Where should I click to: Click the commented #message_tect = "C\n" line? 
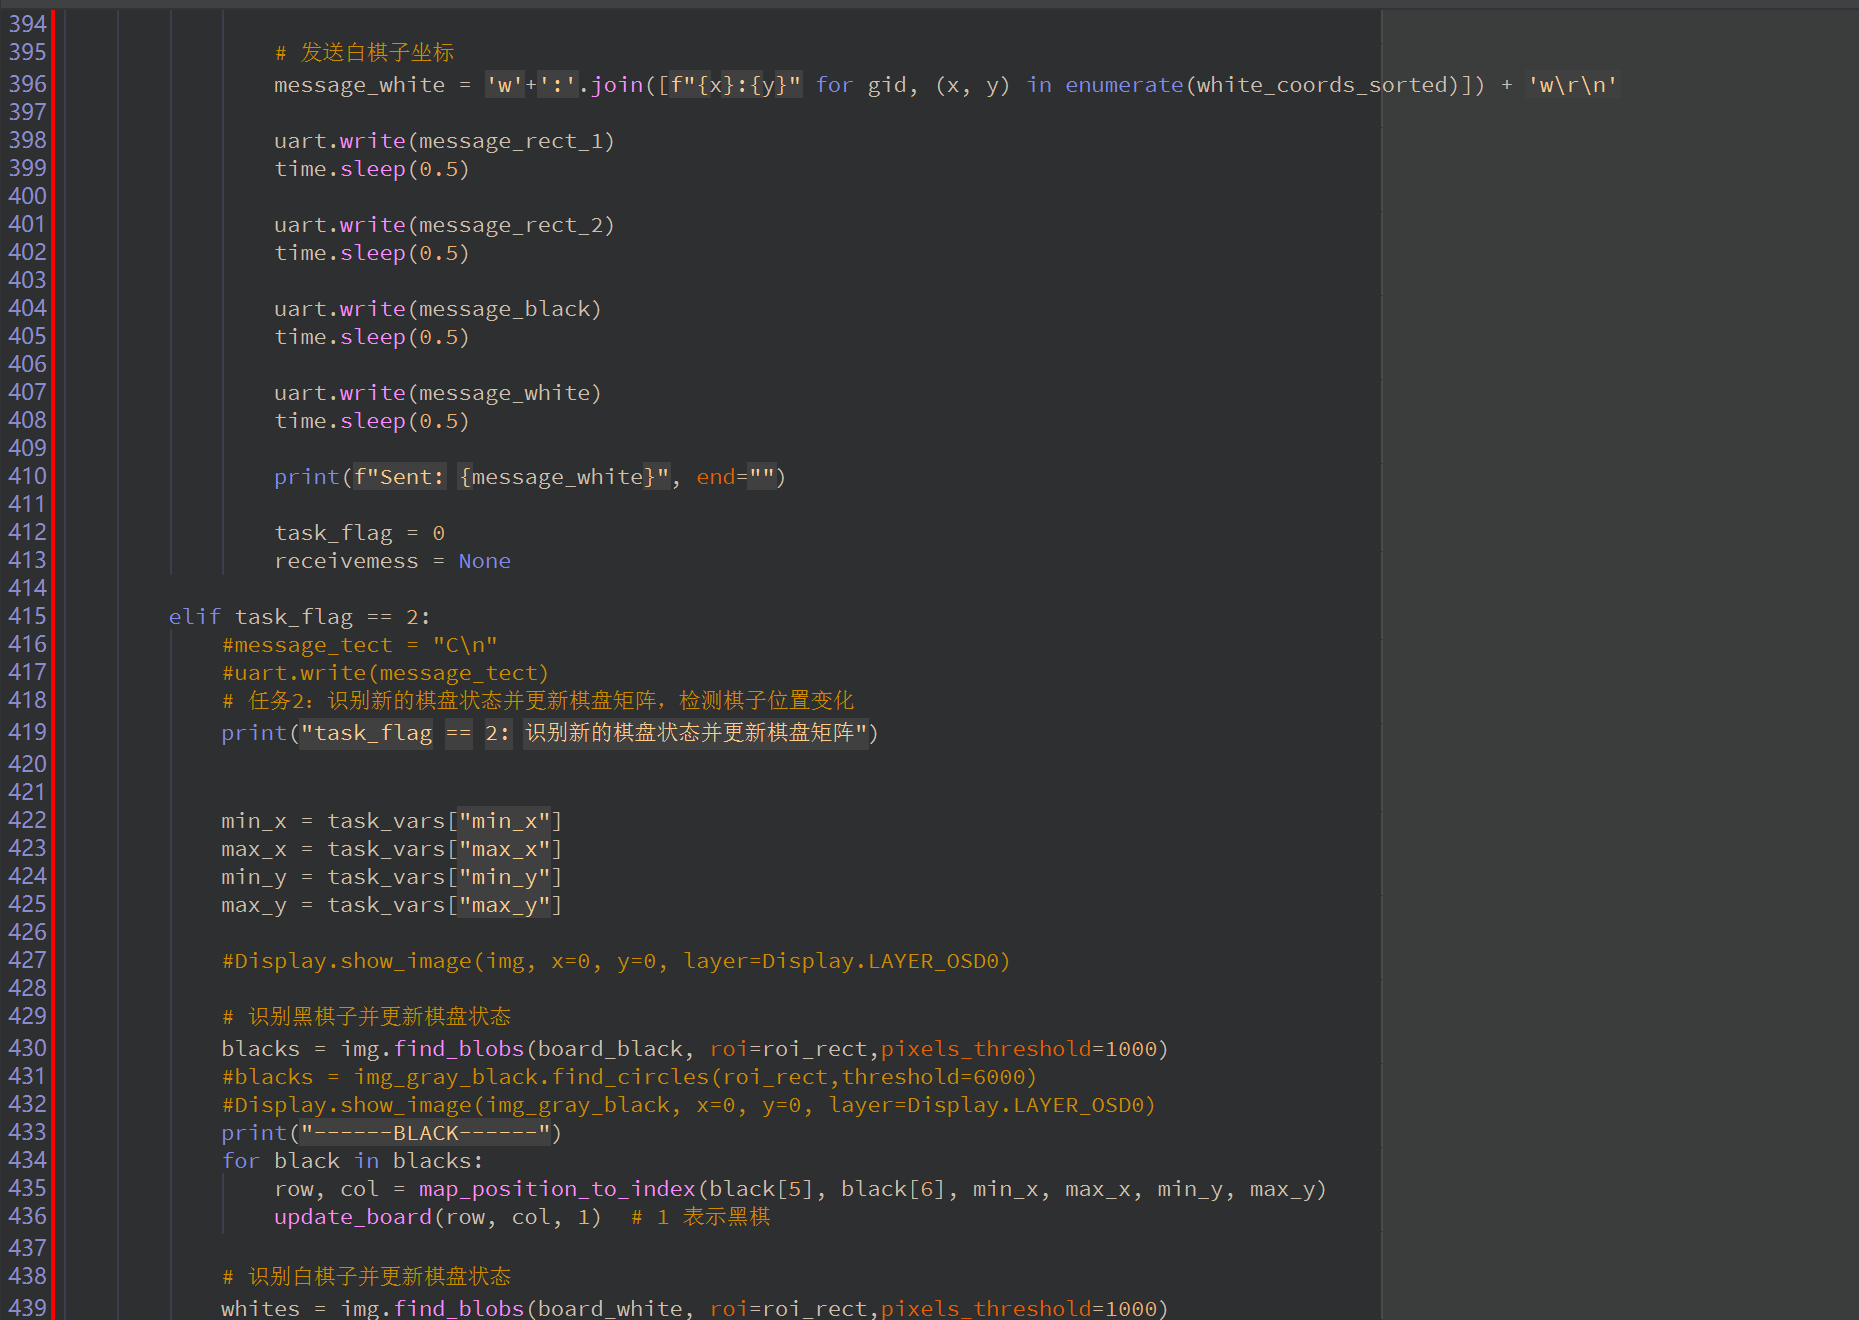coord(359,645)
